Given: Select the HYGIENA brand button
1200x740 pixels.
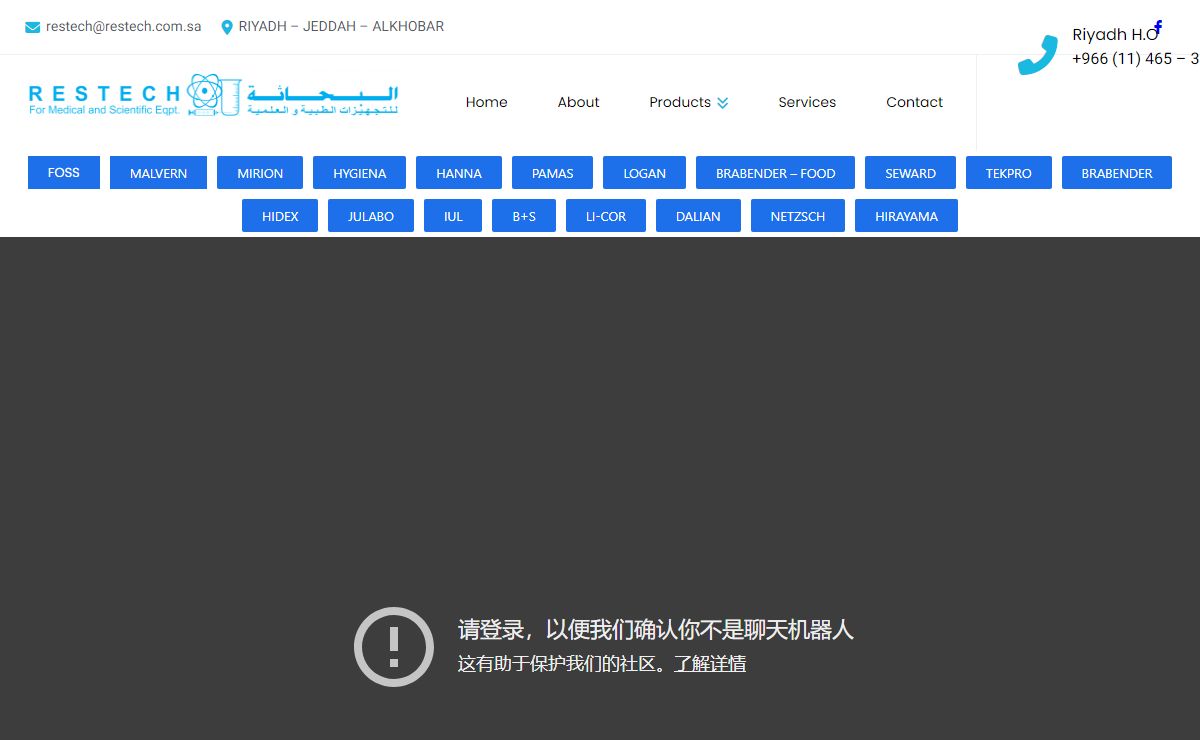Looking at the screenshot, I should pyautogui.click(x=359, y=172).
